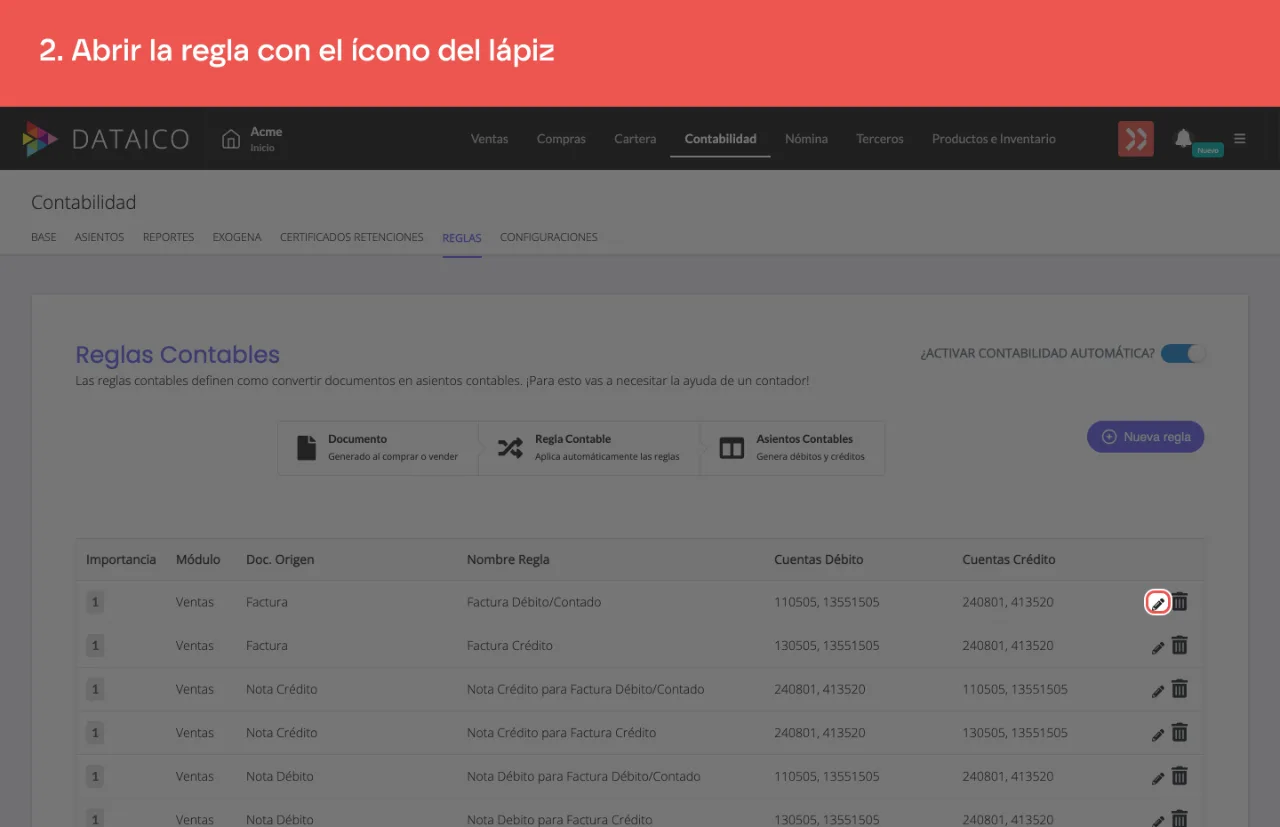Open Productos e Inventario menu

coord(994,139)
